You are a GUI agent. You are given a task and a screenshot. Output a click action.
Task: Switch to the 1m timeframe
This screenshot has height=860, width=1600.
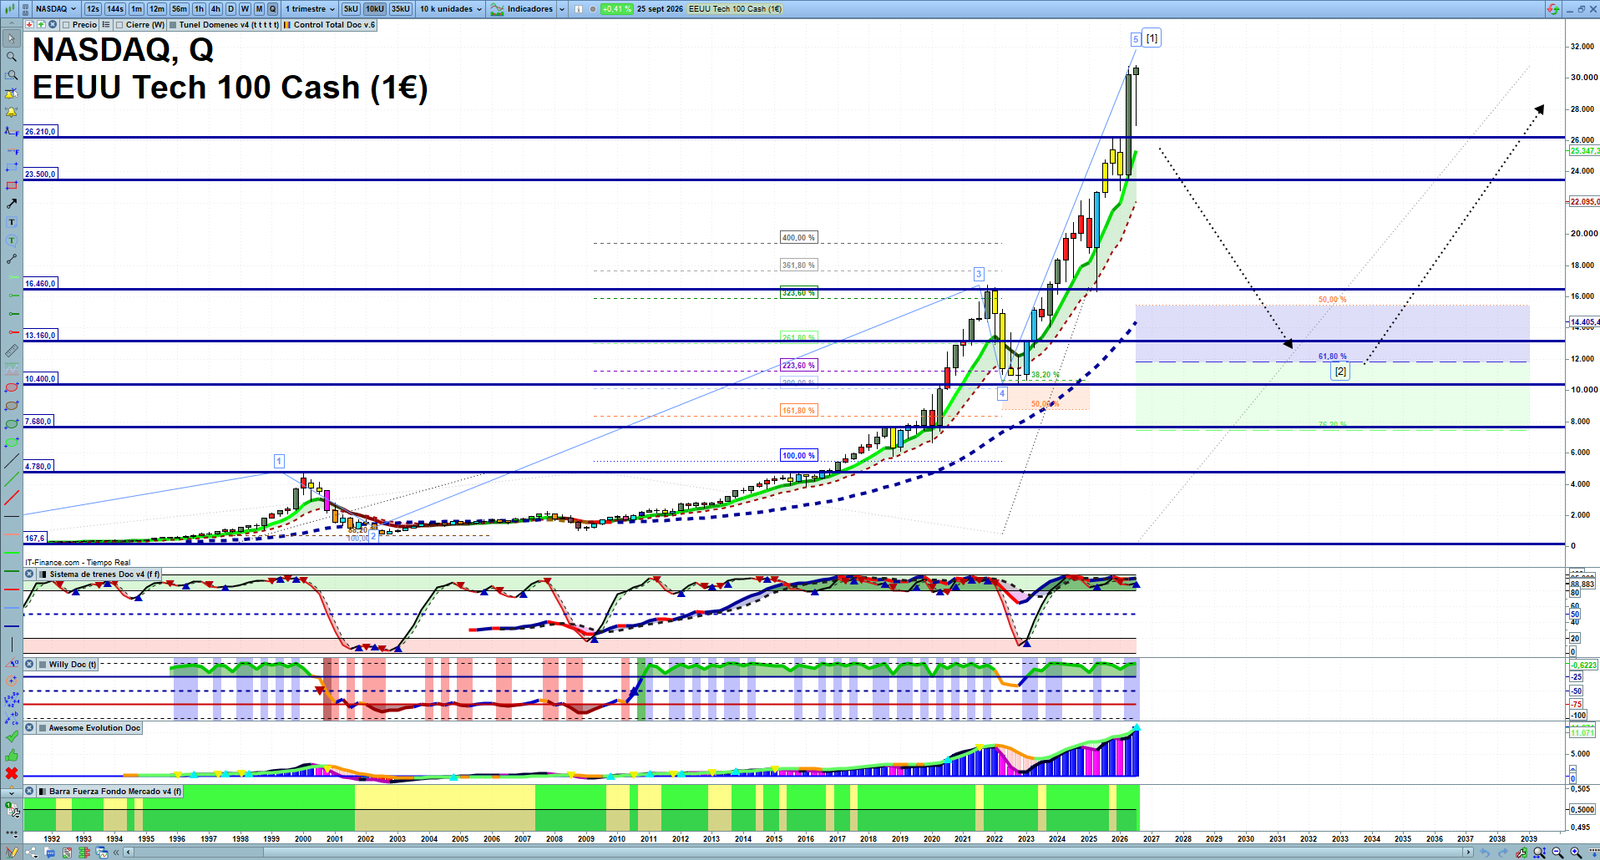pyautogui.click(x=137, y=9)
